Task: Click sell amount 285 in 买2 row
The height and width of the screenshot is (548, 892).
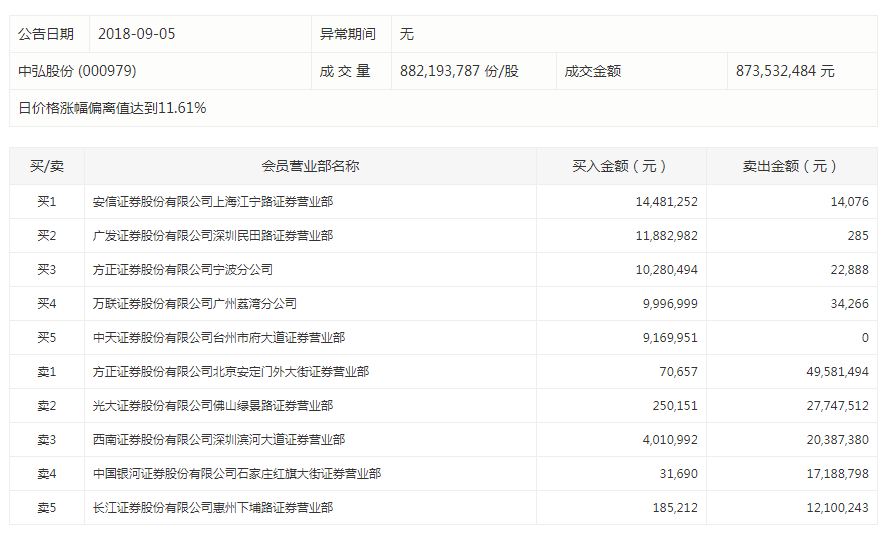Action: click(858, 236)
